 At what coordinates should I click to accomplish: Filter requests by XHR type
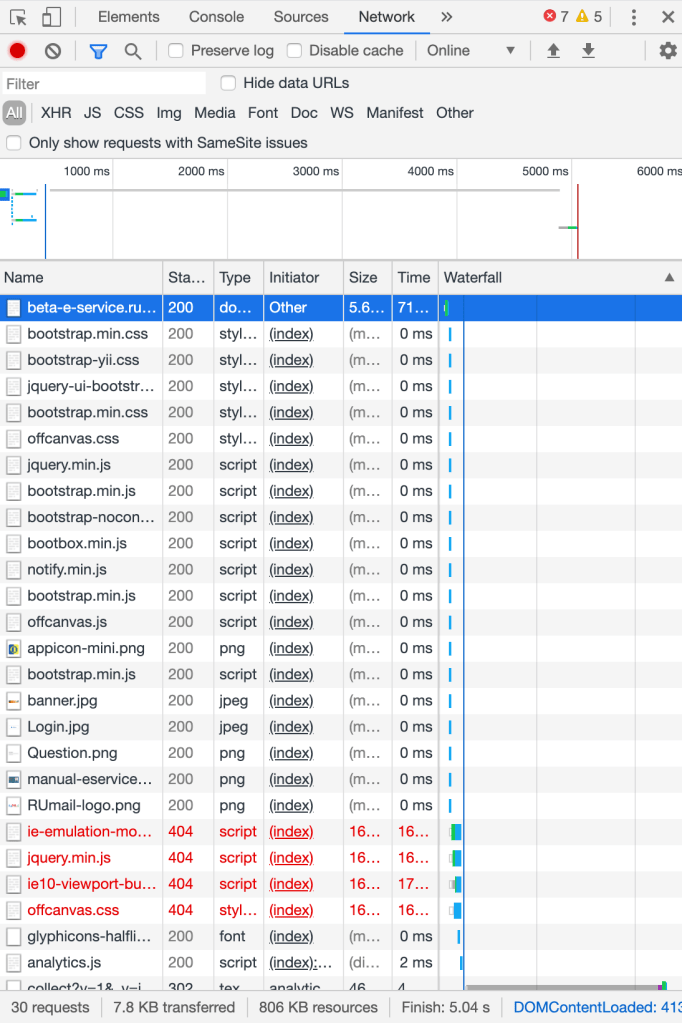coord(56,113)
